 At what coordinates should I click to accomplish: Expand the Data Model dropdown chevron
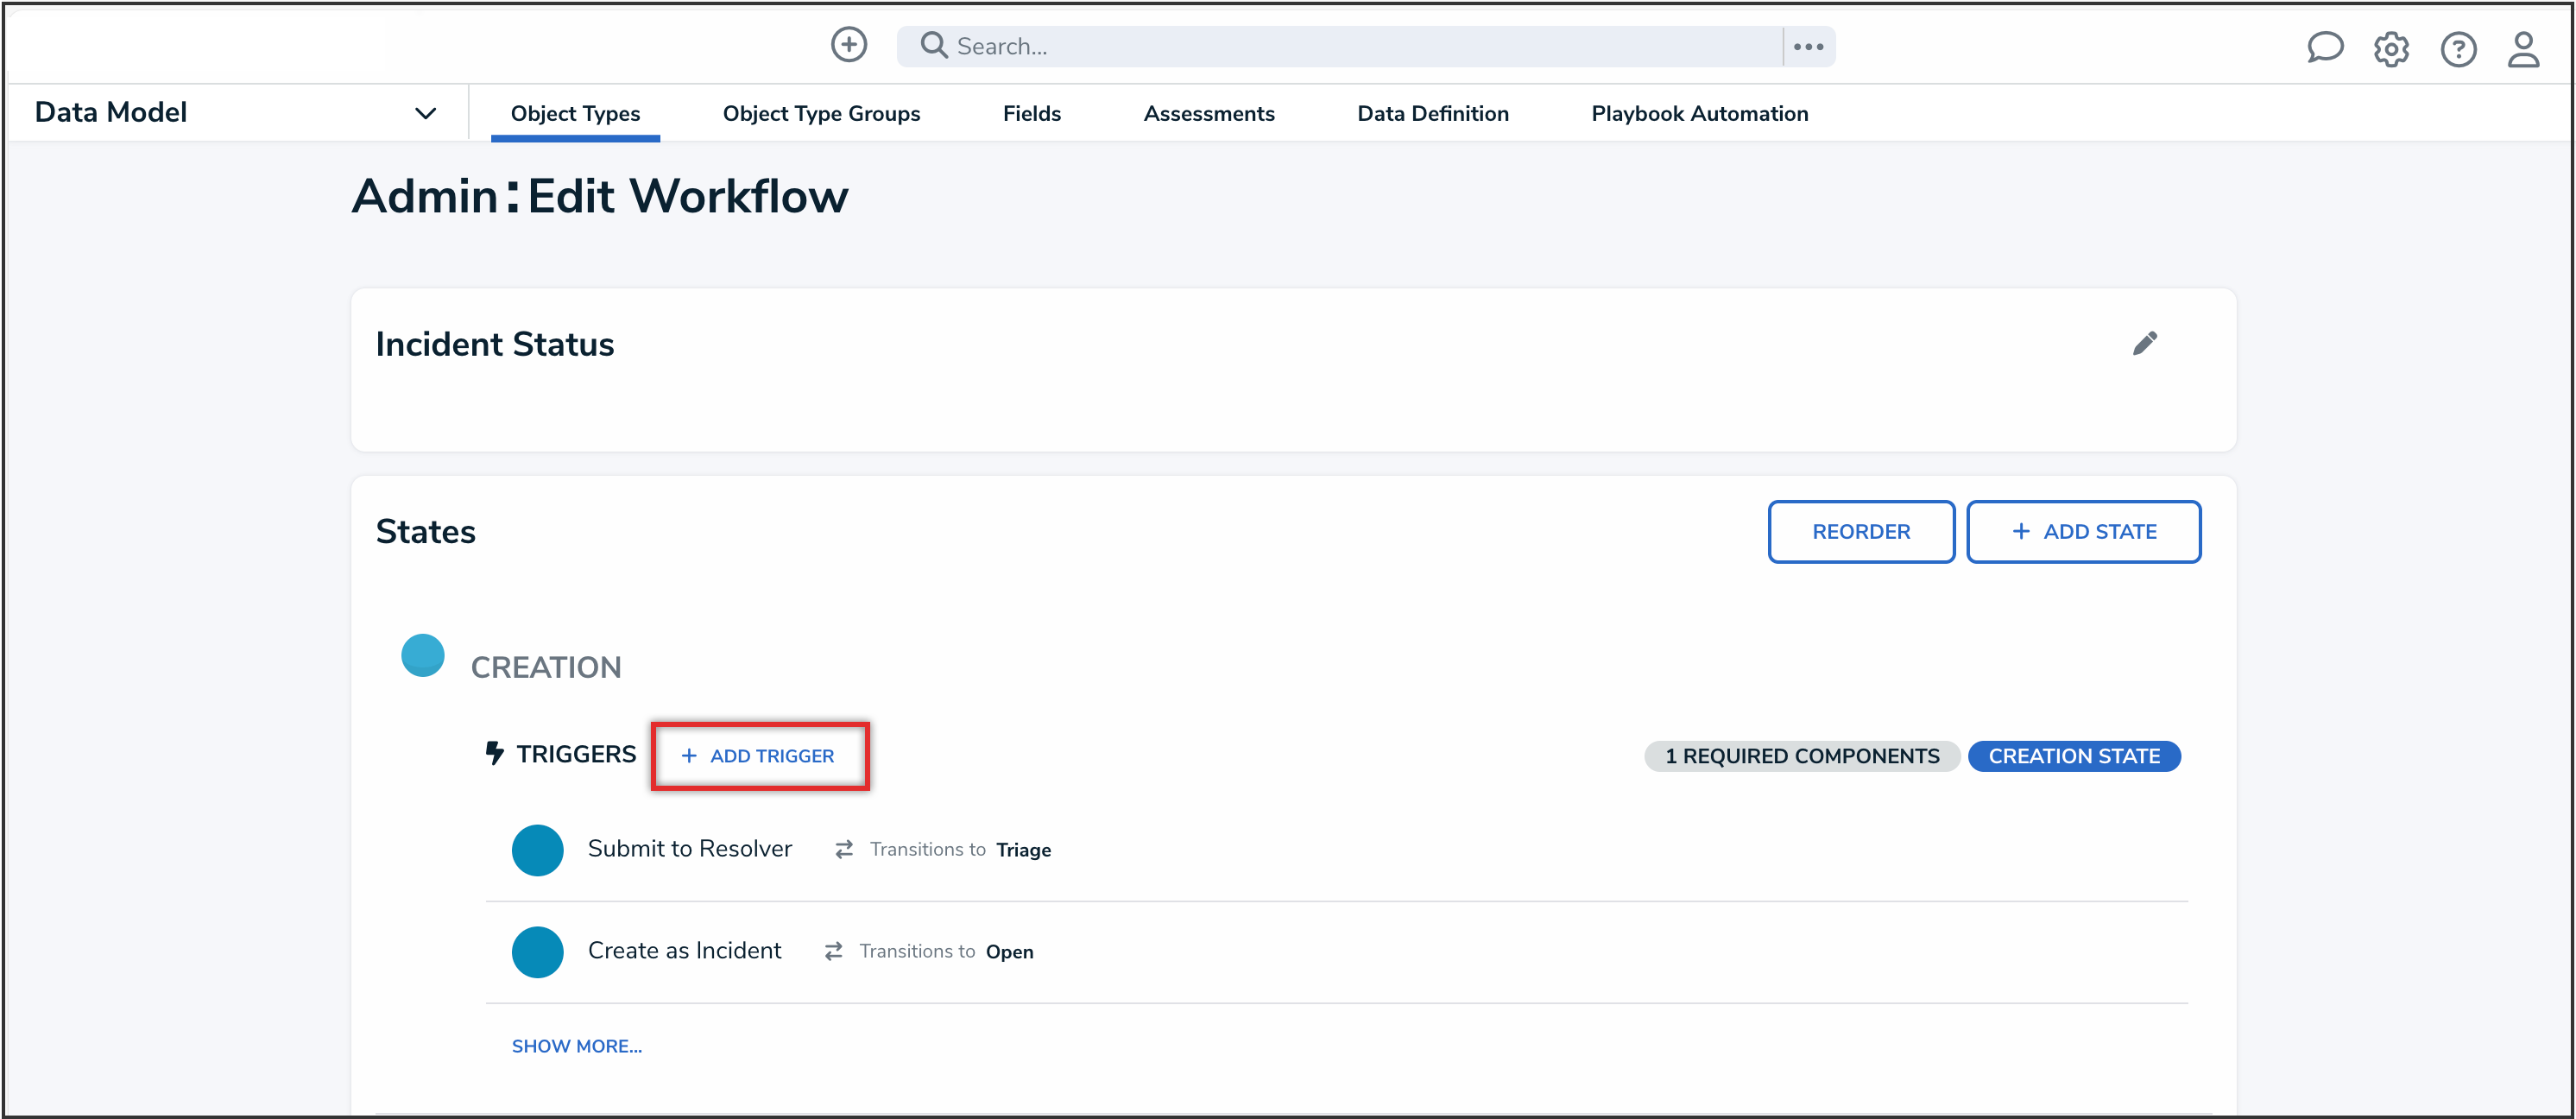coord(425,113)
